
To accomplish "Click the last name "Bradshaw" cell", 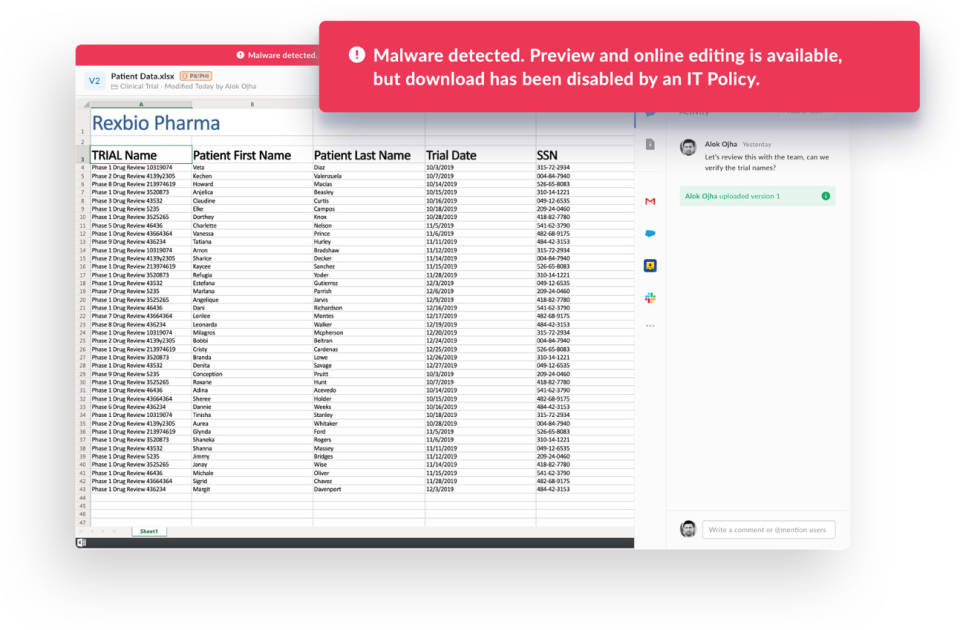I will (x=369, y=250).
